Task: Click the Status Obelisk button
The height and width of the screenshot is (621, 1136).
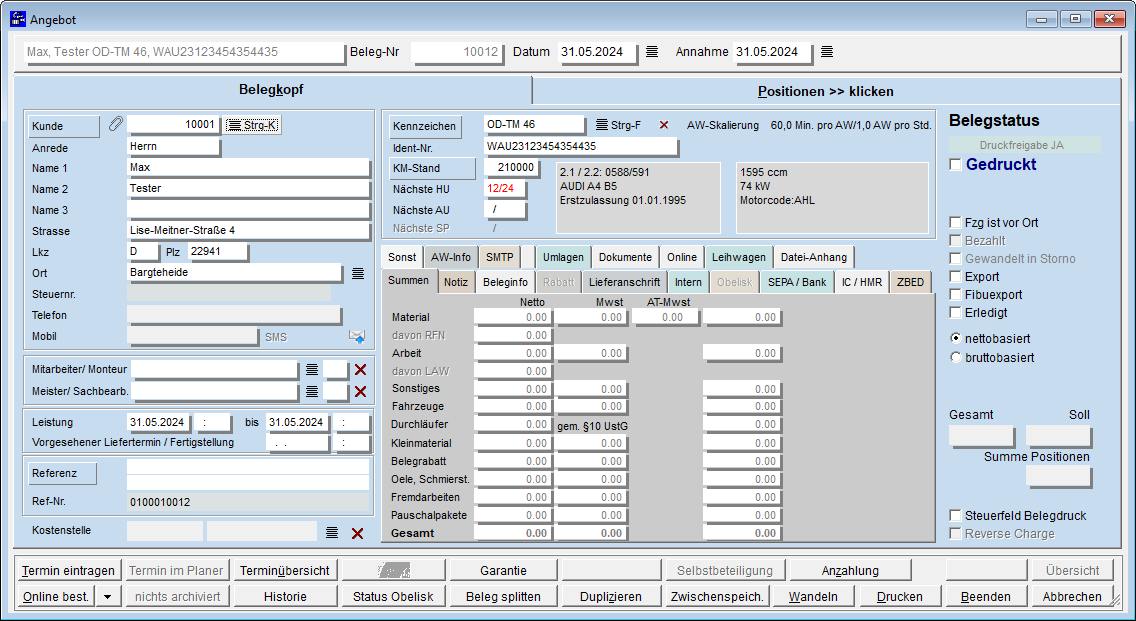Action: point(393,597)
